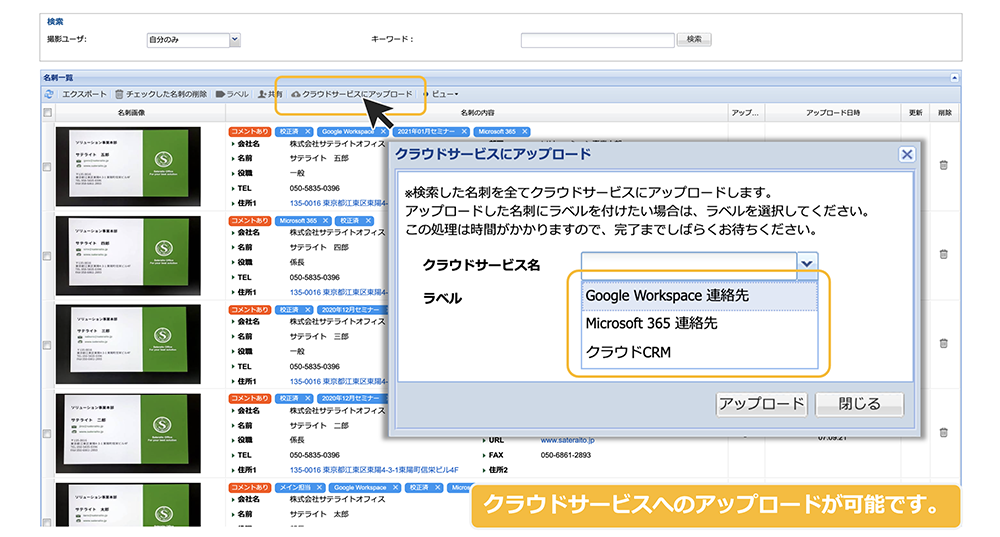Screen dimensions: 1000x537
Task: Open the 撮影ユーザ dropdown showing 自分のみ
Action: [235, 40]
